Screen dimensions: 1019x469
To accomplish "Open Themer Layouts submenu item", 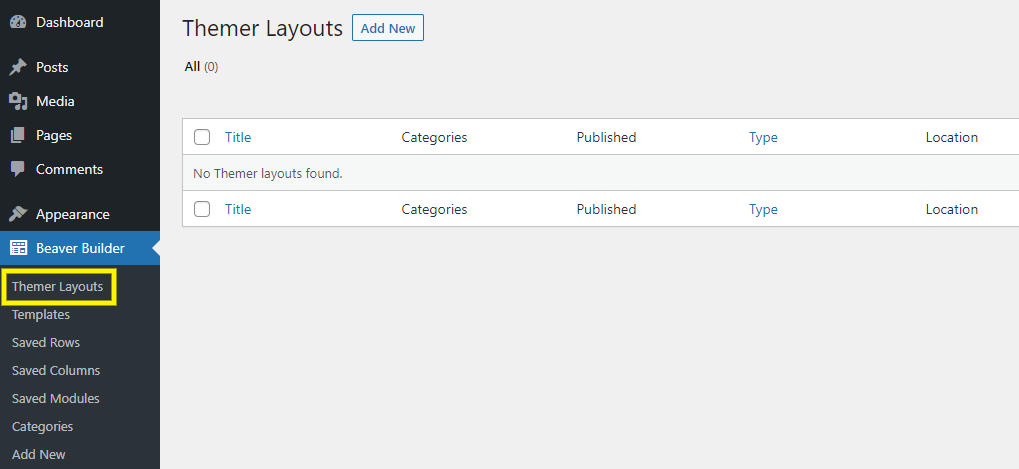I will (x=57, y=286).
